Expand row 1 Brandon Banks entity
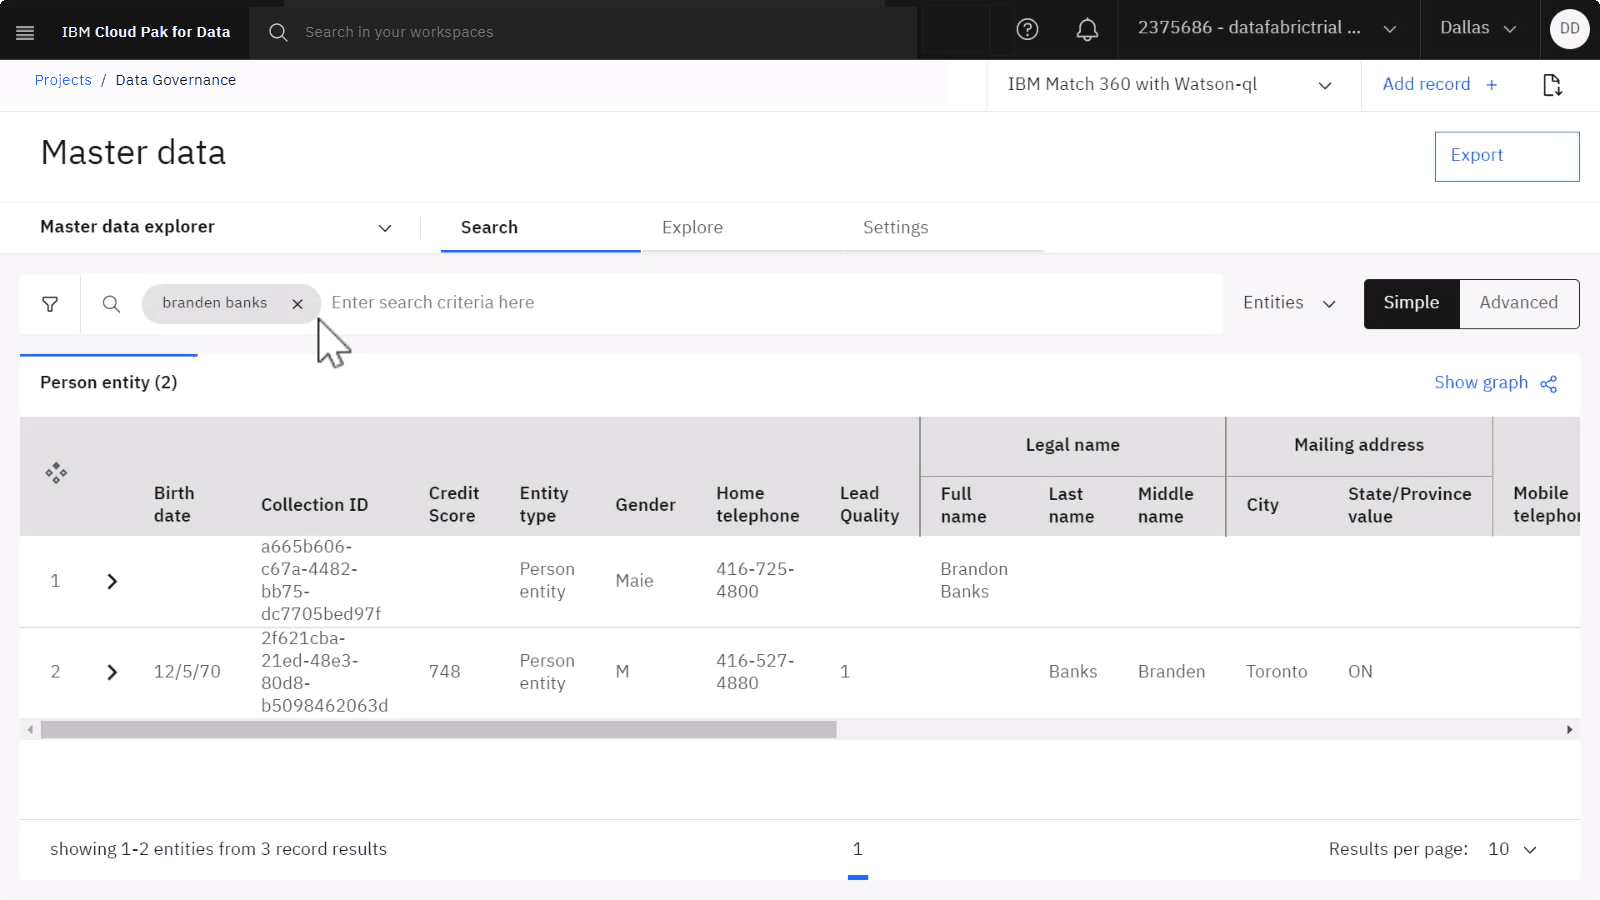The height and width of the screenshot is (900, 1600). pos(112,581)
